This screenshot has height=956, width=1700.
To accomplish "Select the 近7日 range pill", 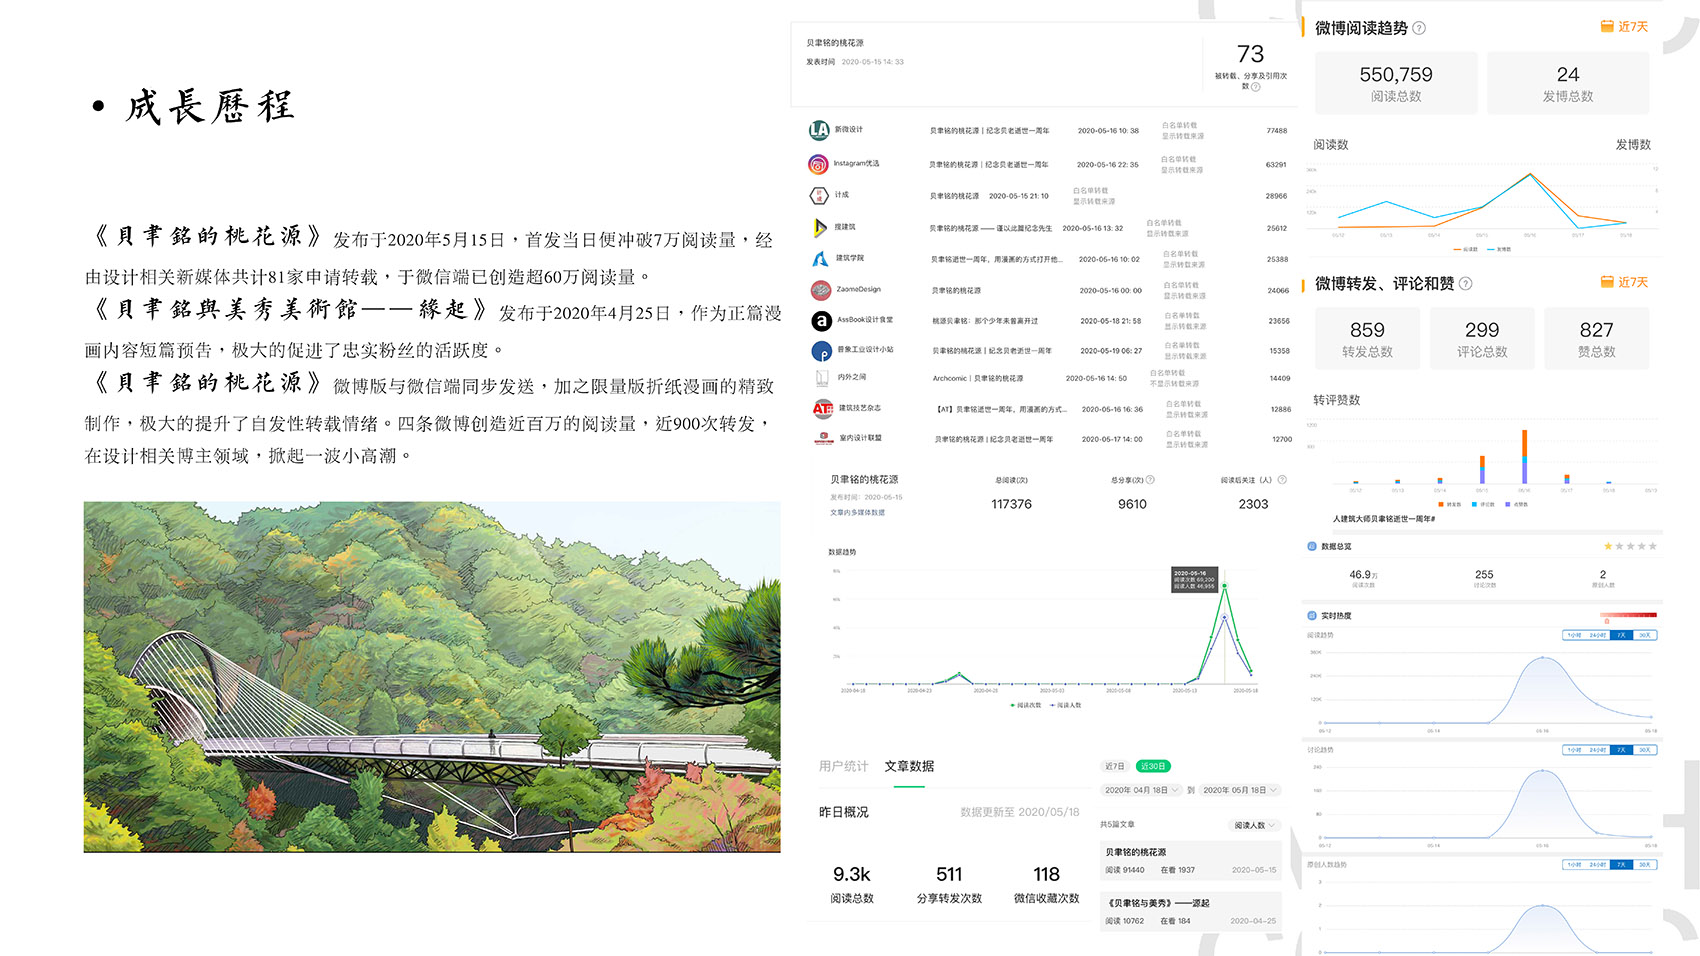I will [x=1115, y=767].
